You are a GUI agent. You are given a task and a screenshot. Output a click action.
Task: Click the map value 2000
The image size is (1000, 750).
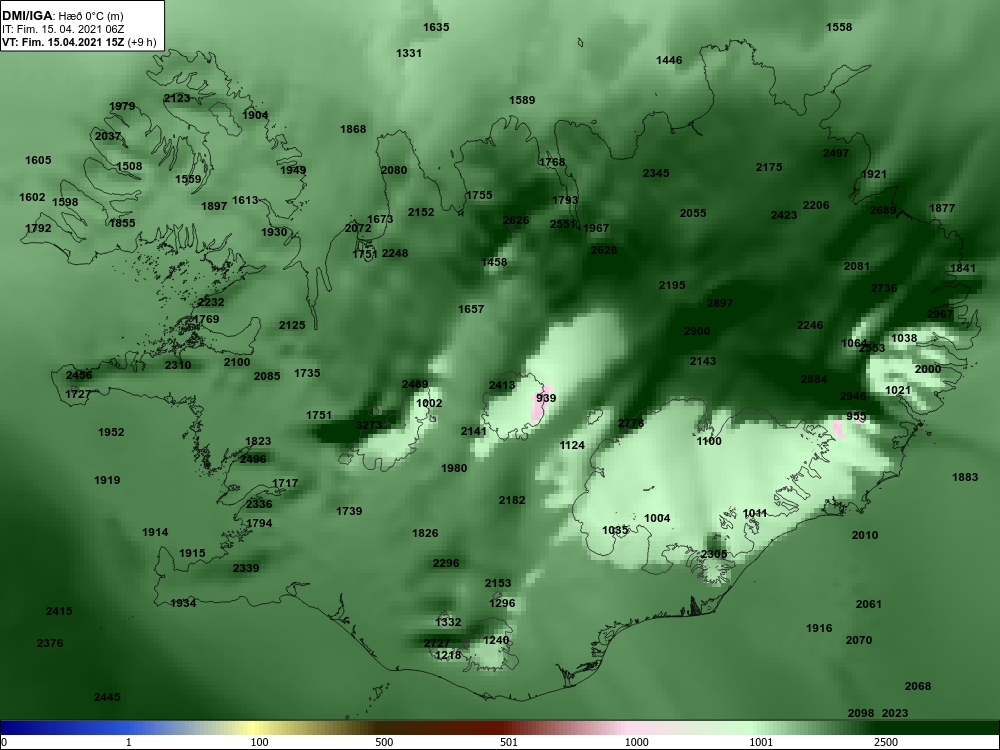tap(928, 369)
